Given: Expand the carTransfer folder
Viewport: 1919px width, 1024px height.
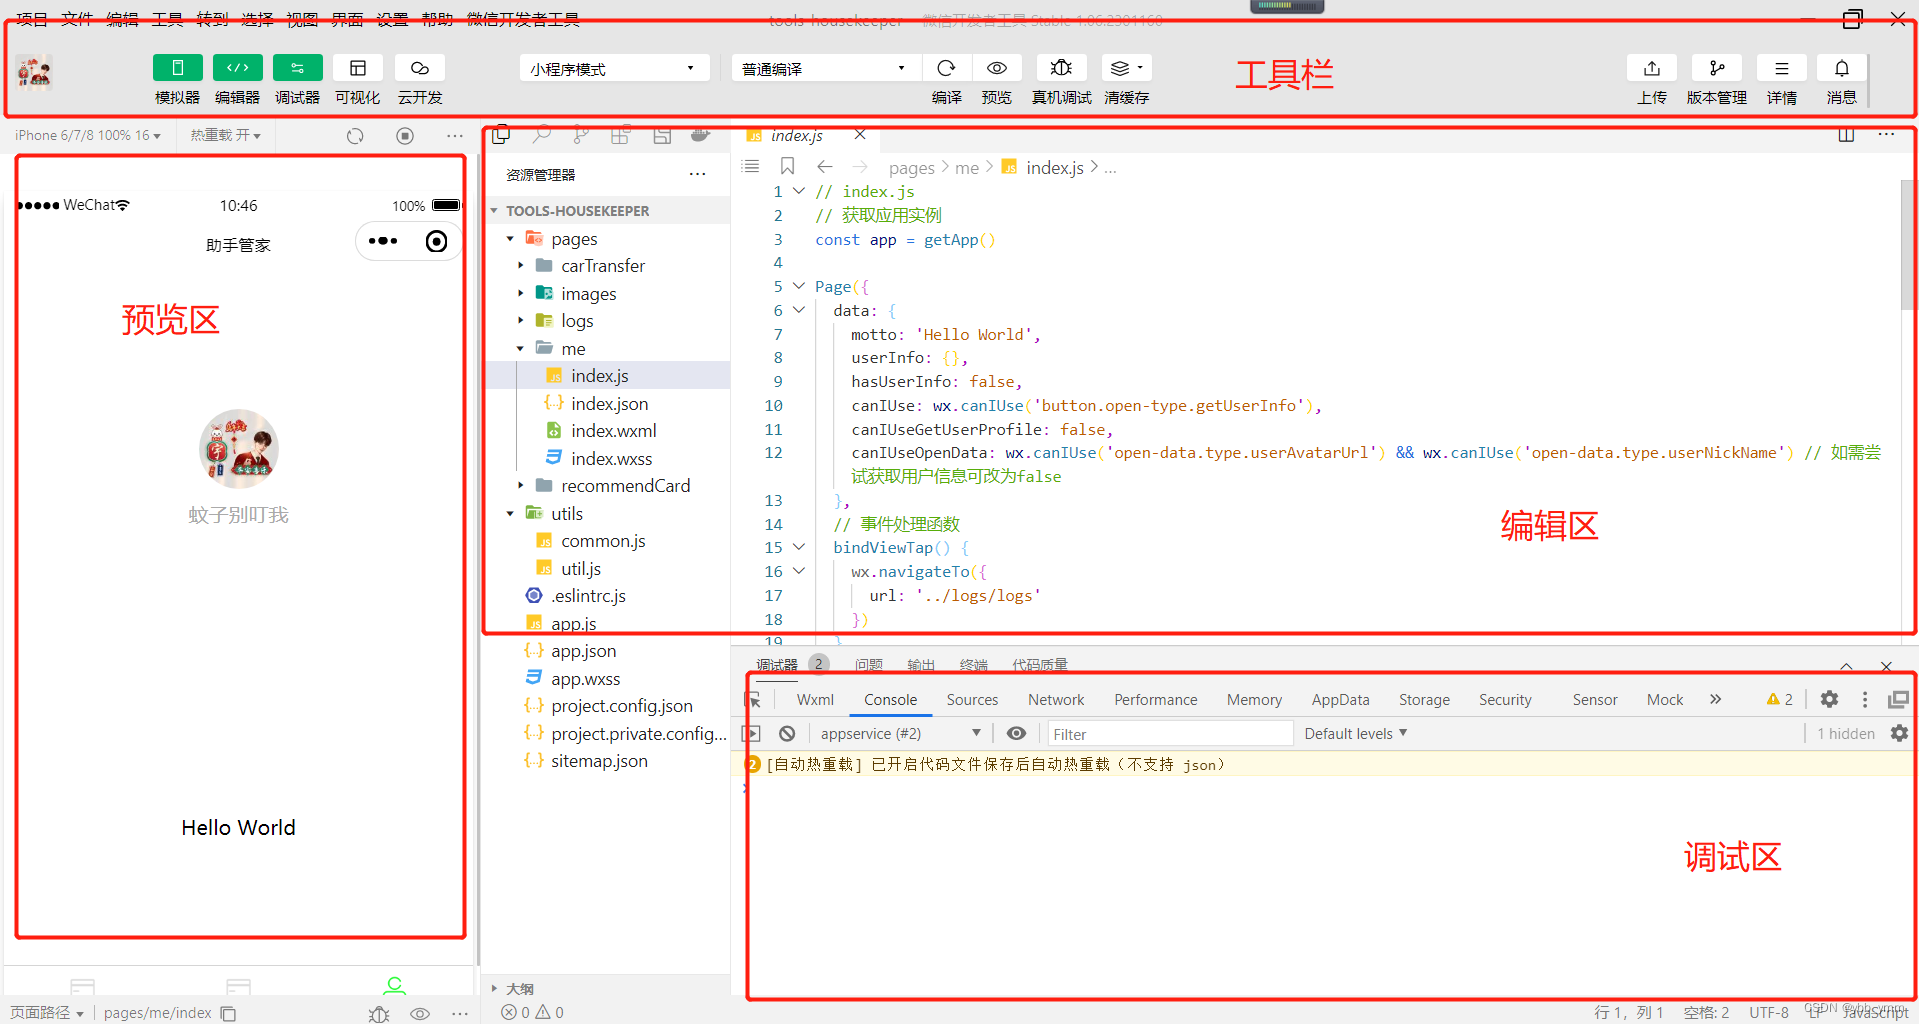Looking at the screenshot, I should tap(520, 266).
